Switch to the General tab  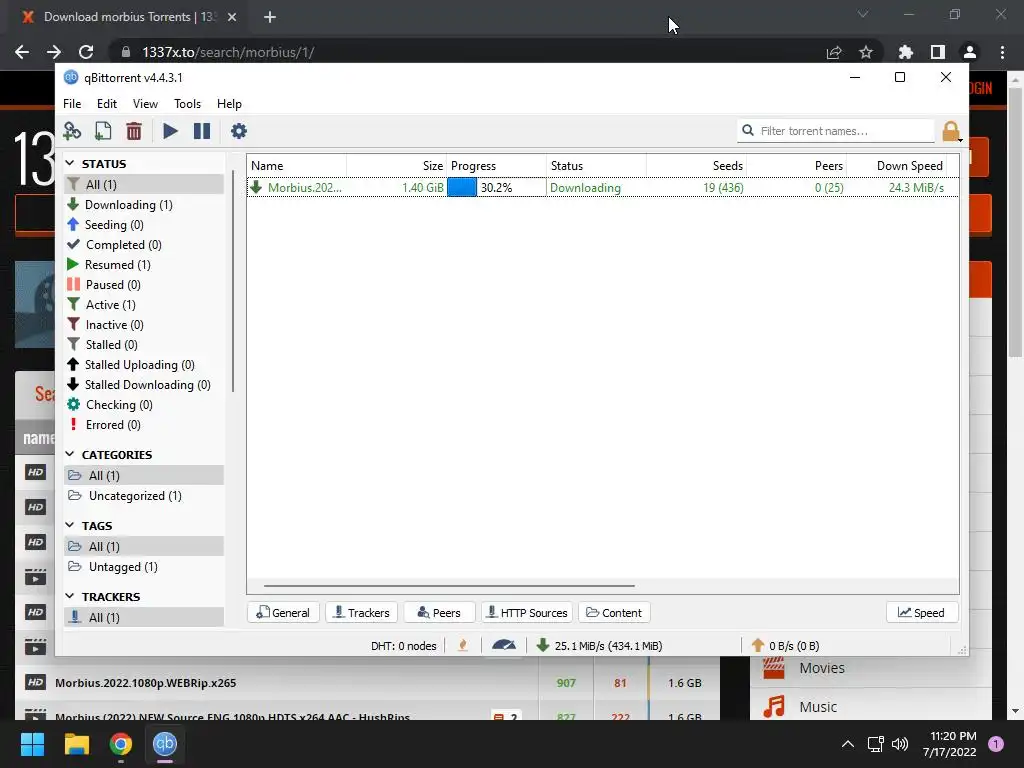pyautogui.click(x=283, y=613)
